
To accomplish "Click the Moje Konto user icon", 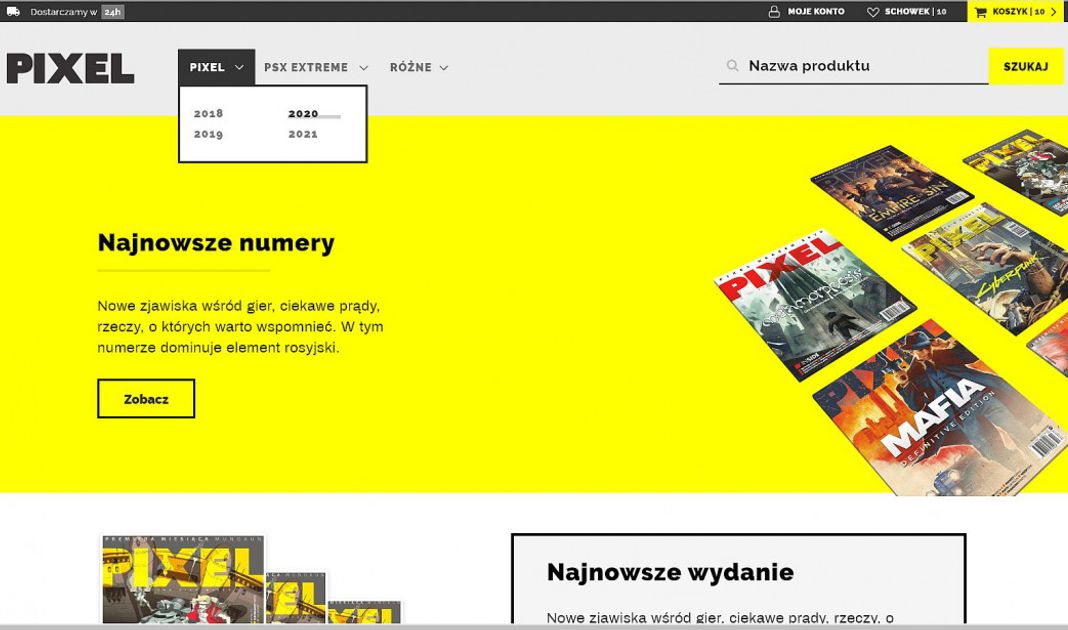I will 774,12.
